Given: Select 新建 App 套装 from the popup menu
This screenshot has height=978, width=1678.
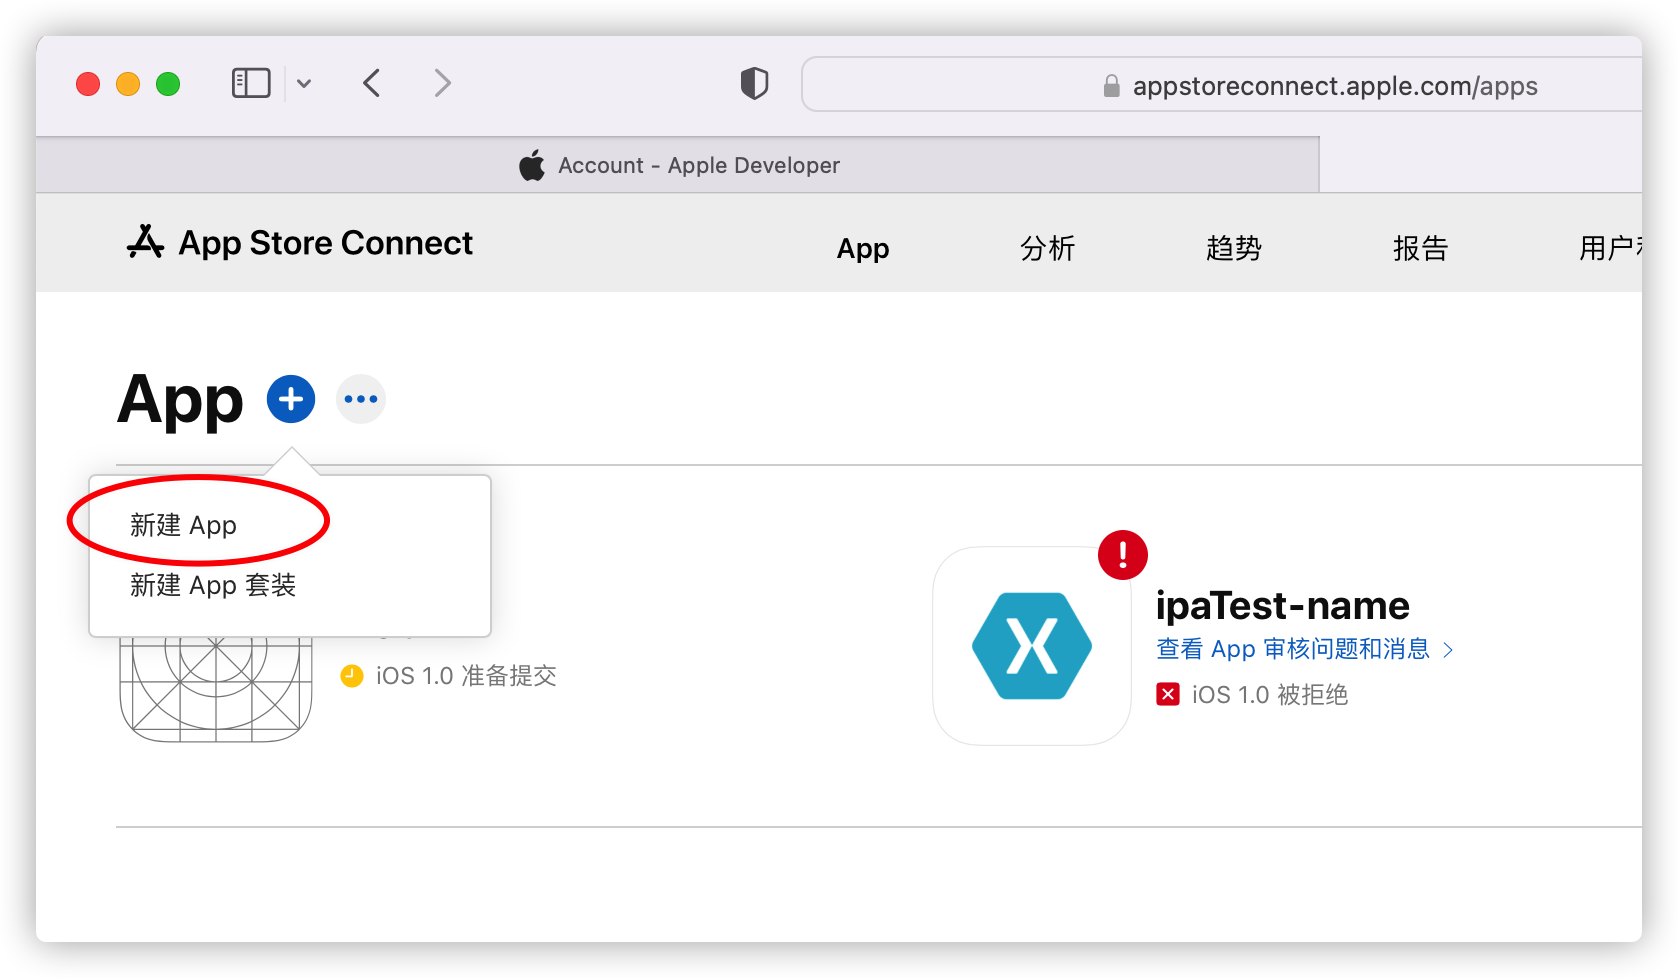Looking at the screenshot, I should [213, 585].
